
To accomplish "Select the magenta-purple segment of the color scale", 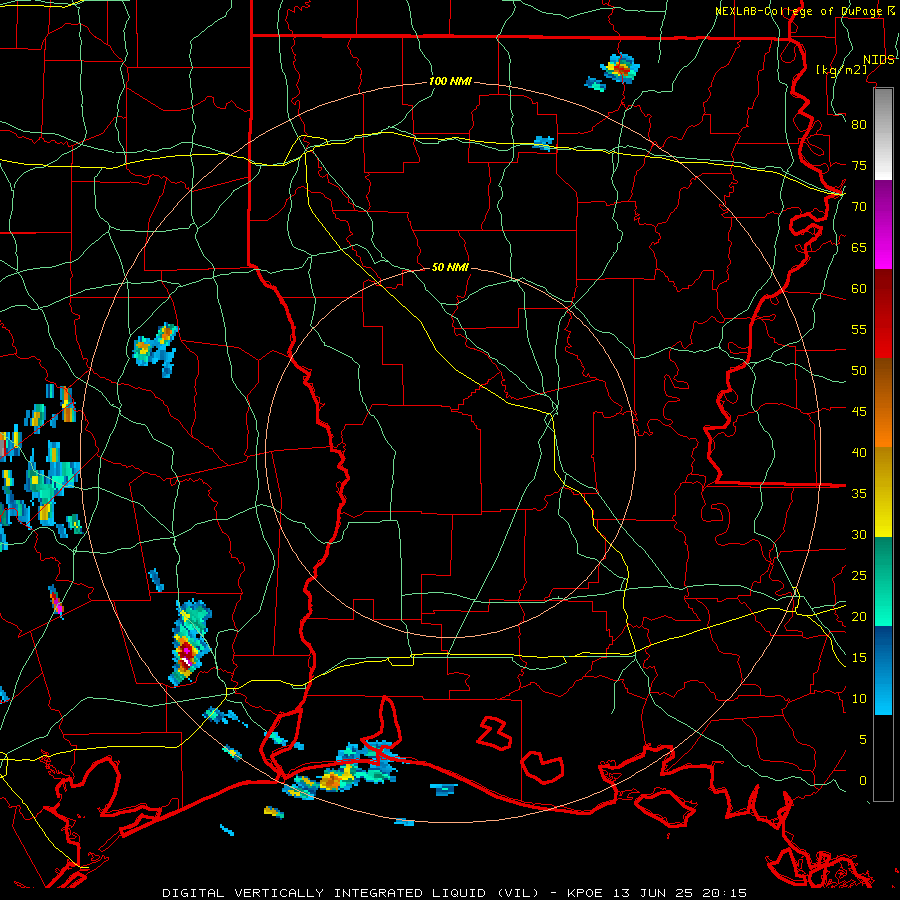I will coord(883,224).
